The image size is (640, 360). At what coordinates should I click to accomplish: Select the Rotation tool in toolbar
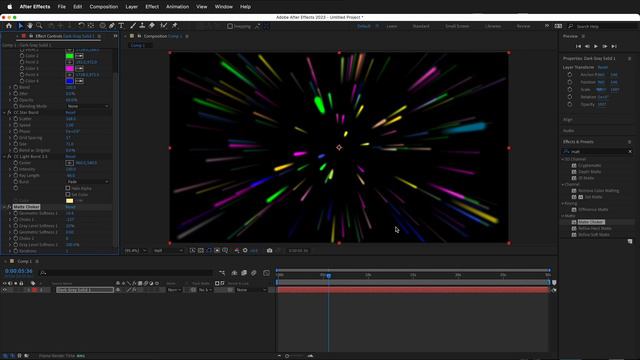tap(81, 26)
